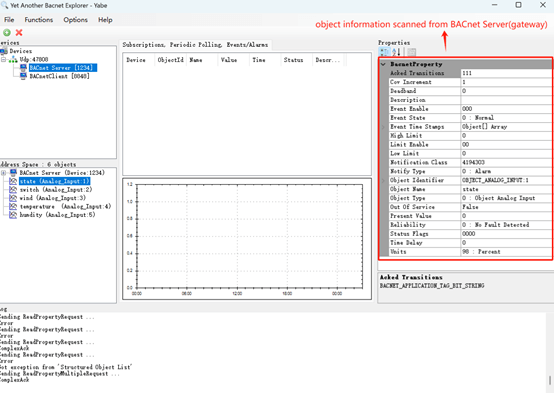Click the Time column header
The image size is (554, 393).
pos(265,60)
